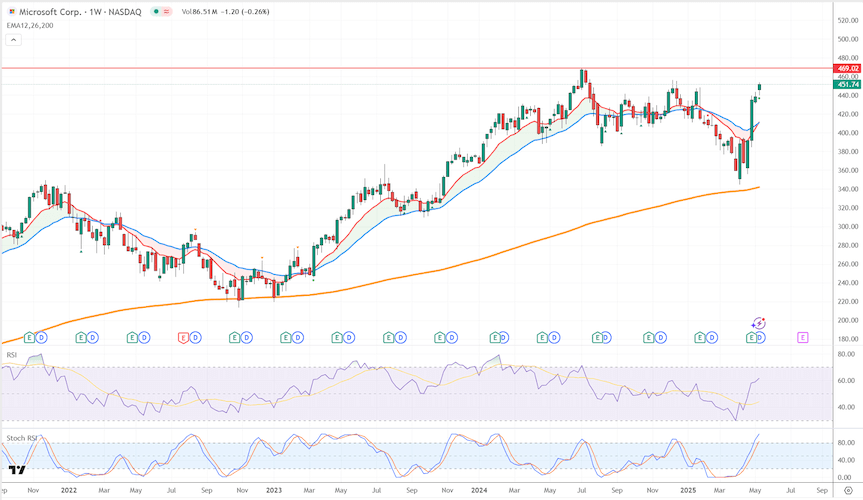Screen dimensions: 863x500
Task: Open the dividend D marker next to red E
Action: tap(195, 338)
